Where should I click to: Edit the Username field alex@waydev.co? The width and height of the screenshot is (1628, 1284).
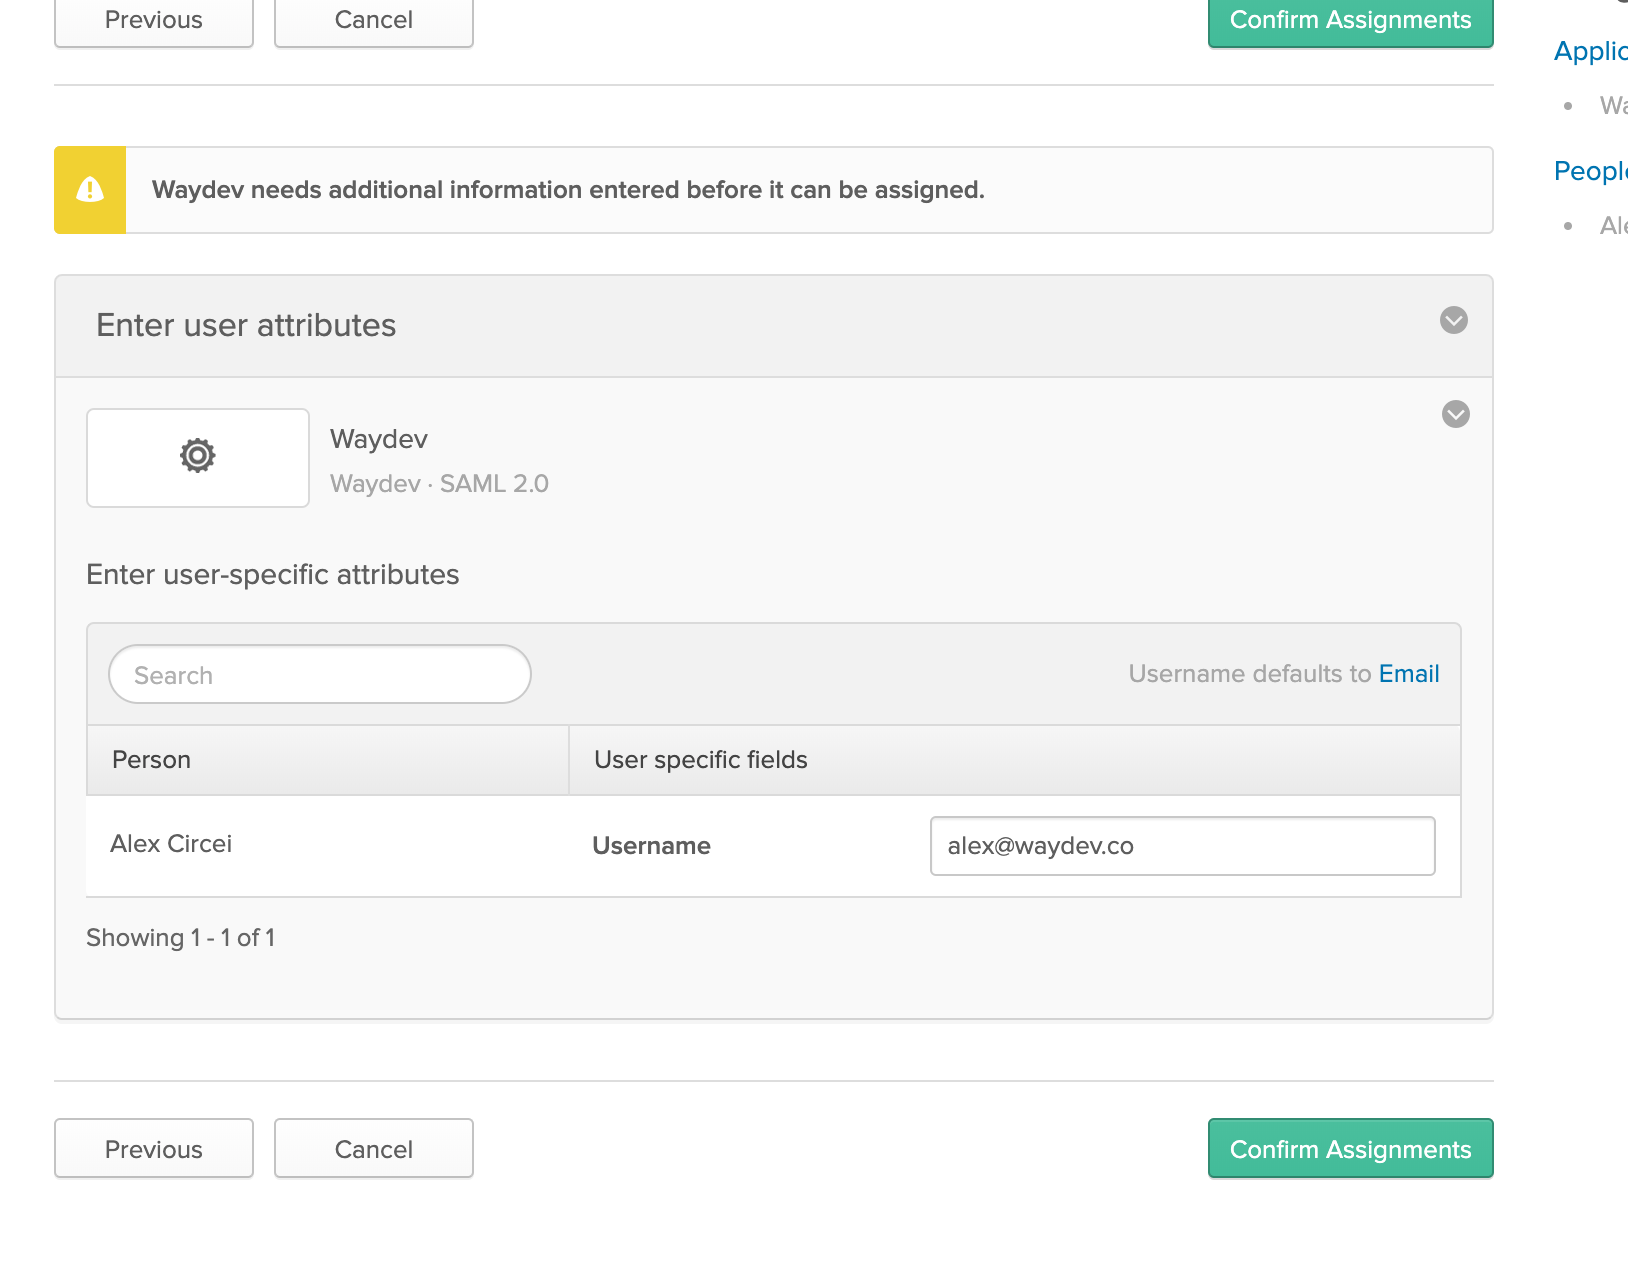1183,846
